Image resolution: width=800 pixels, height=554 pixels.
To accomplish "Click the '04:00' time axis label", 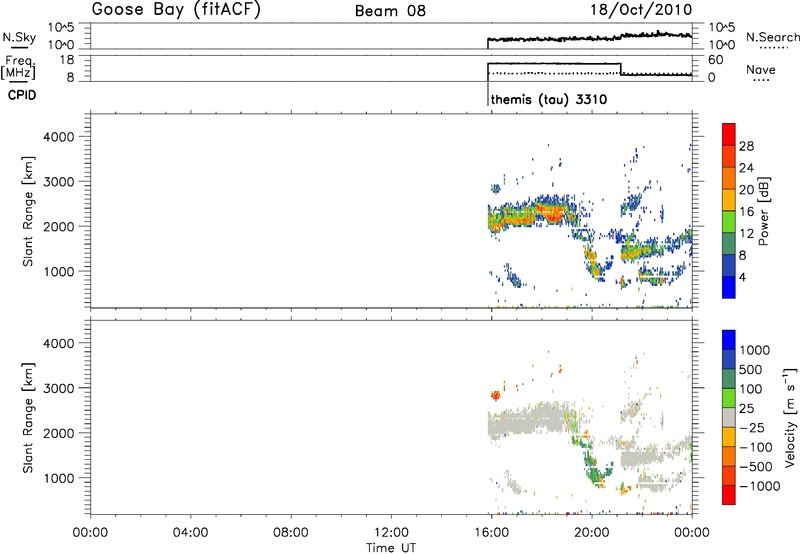I will coord(191,533).
